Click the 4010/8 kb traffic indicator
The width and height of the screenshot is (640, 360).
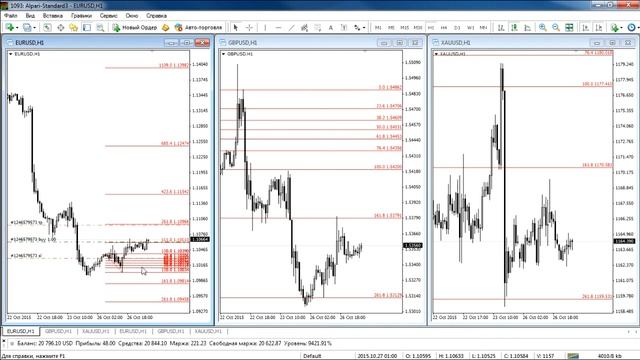pos(609,356)
